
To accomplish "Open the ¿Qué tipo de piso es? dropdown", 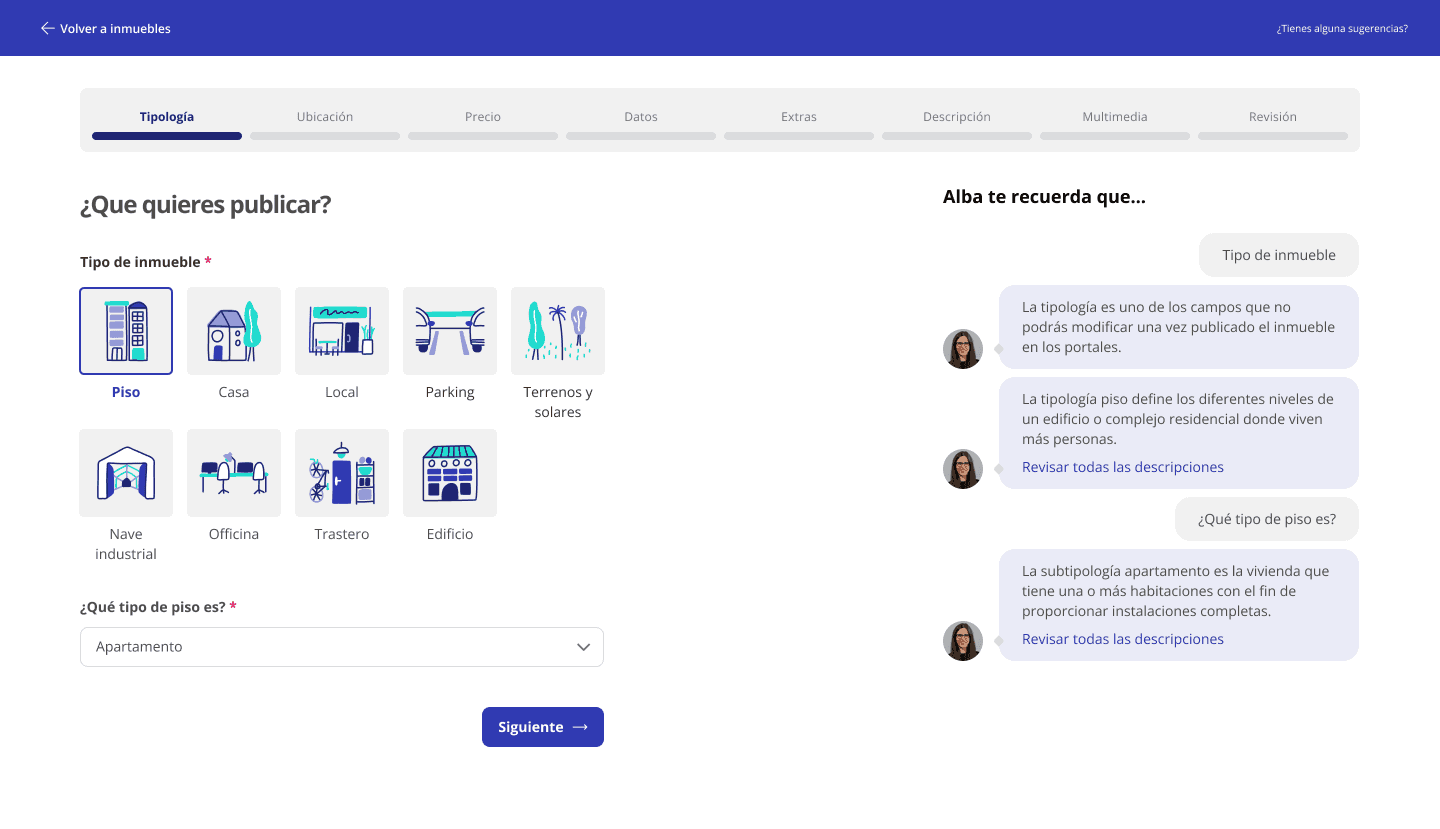I will (342, 647).
